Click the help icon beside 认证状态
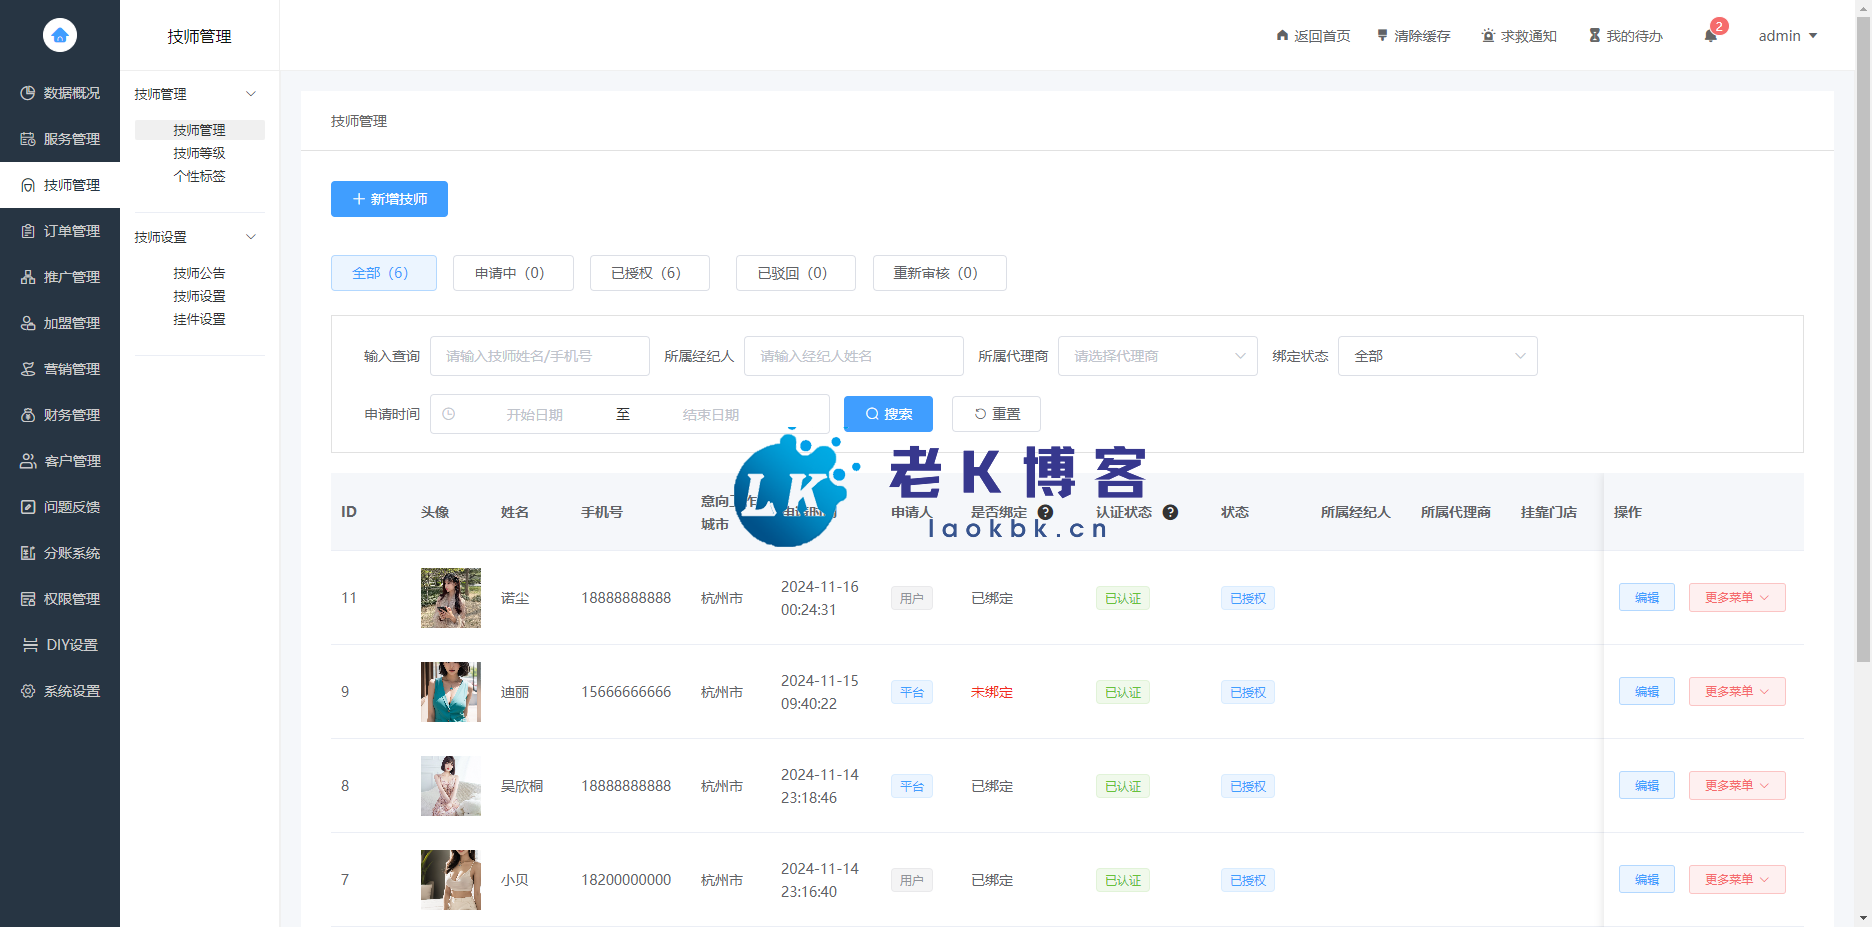This screenshot has width=1872, height=927. [x=1170, y=512]
